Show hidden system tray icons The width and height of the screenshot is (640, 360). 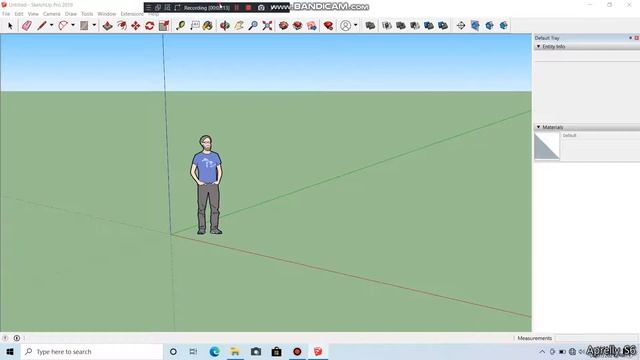[542, 351]
